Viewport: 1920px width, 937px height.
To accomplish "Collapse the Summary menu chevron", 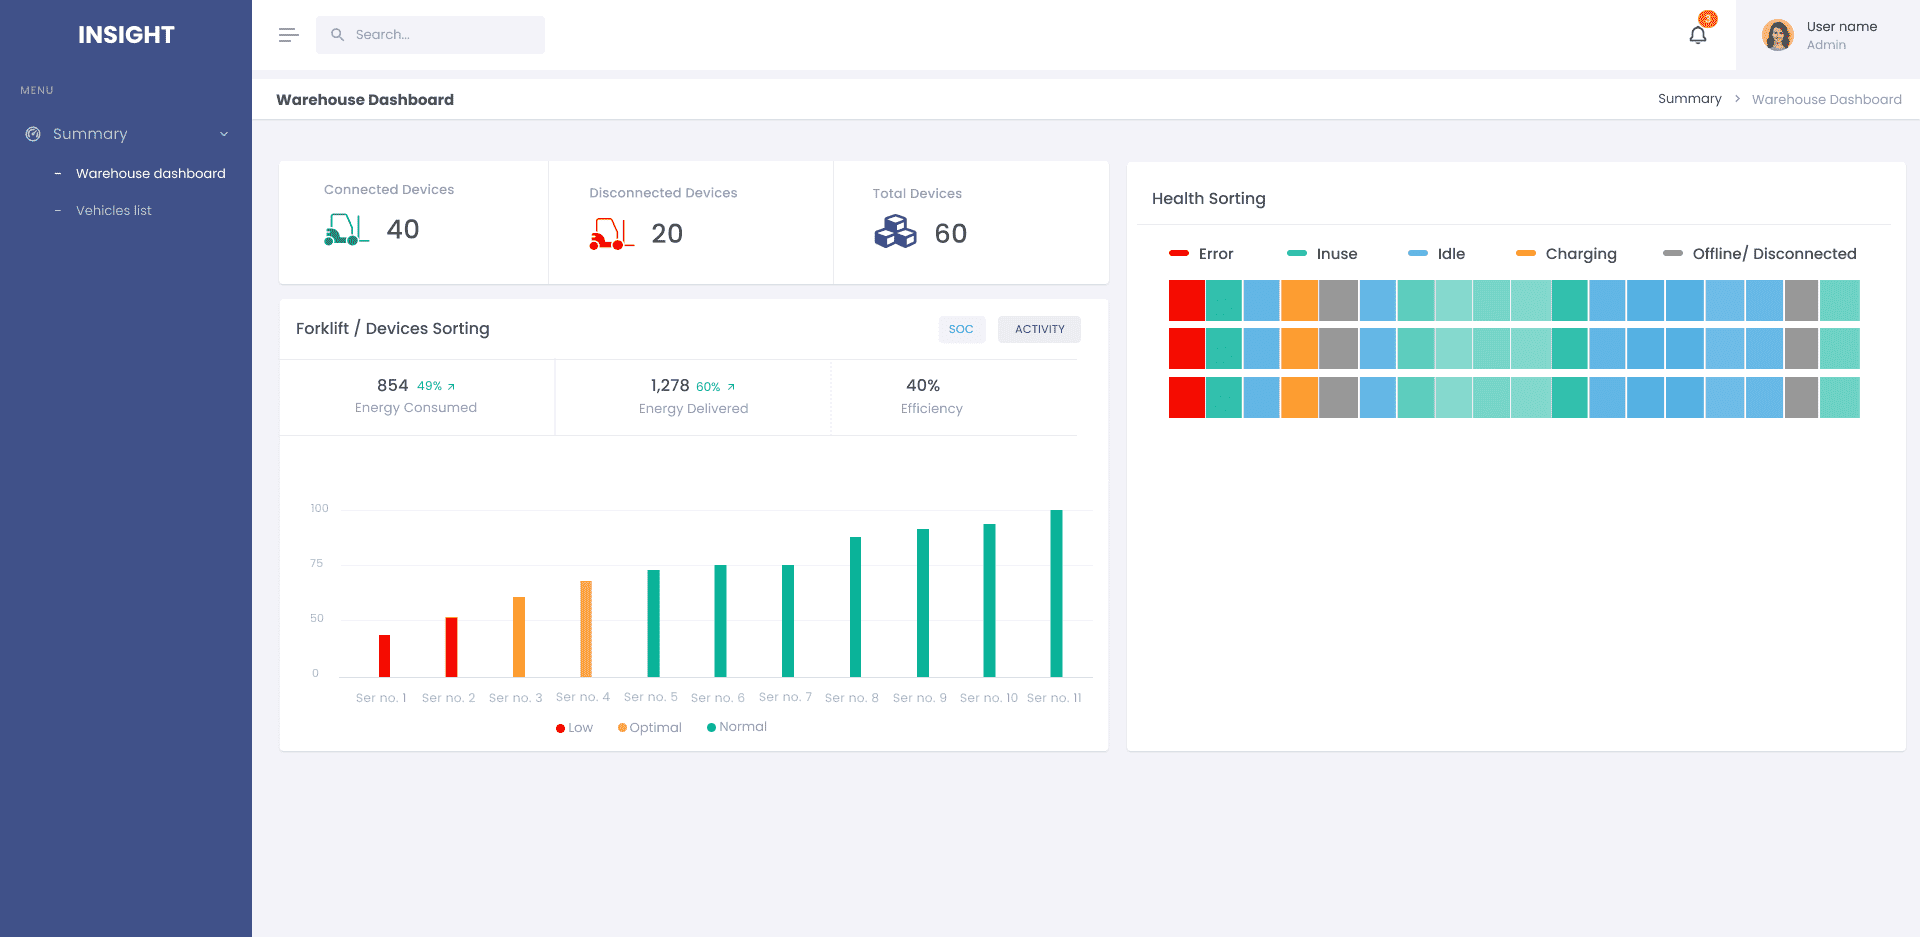I will 224,134.
